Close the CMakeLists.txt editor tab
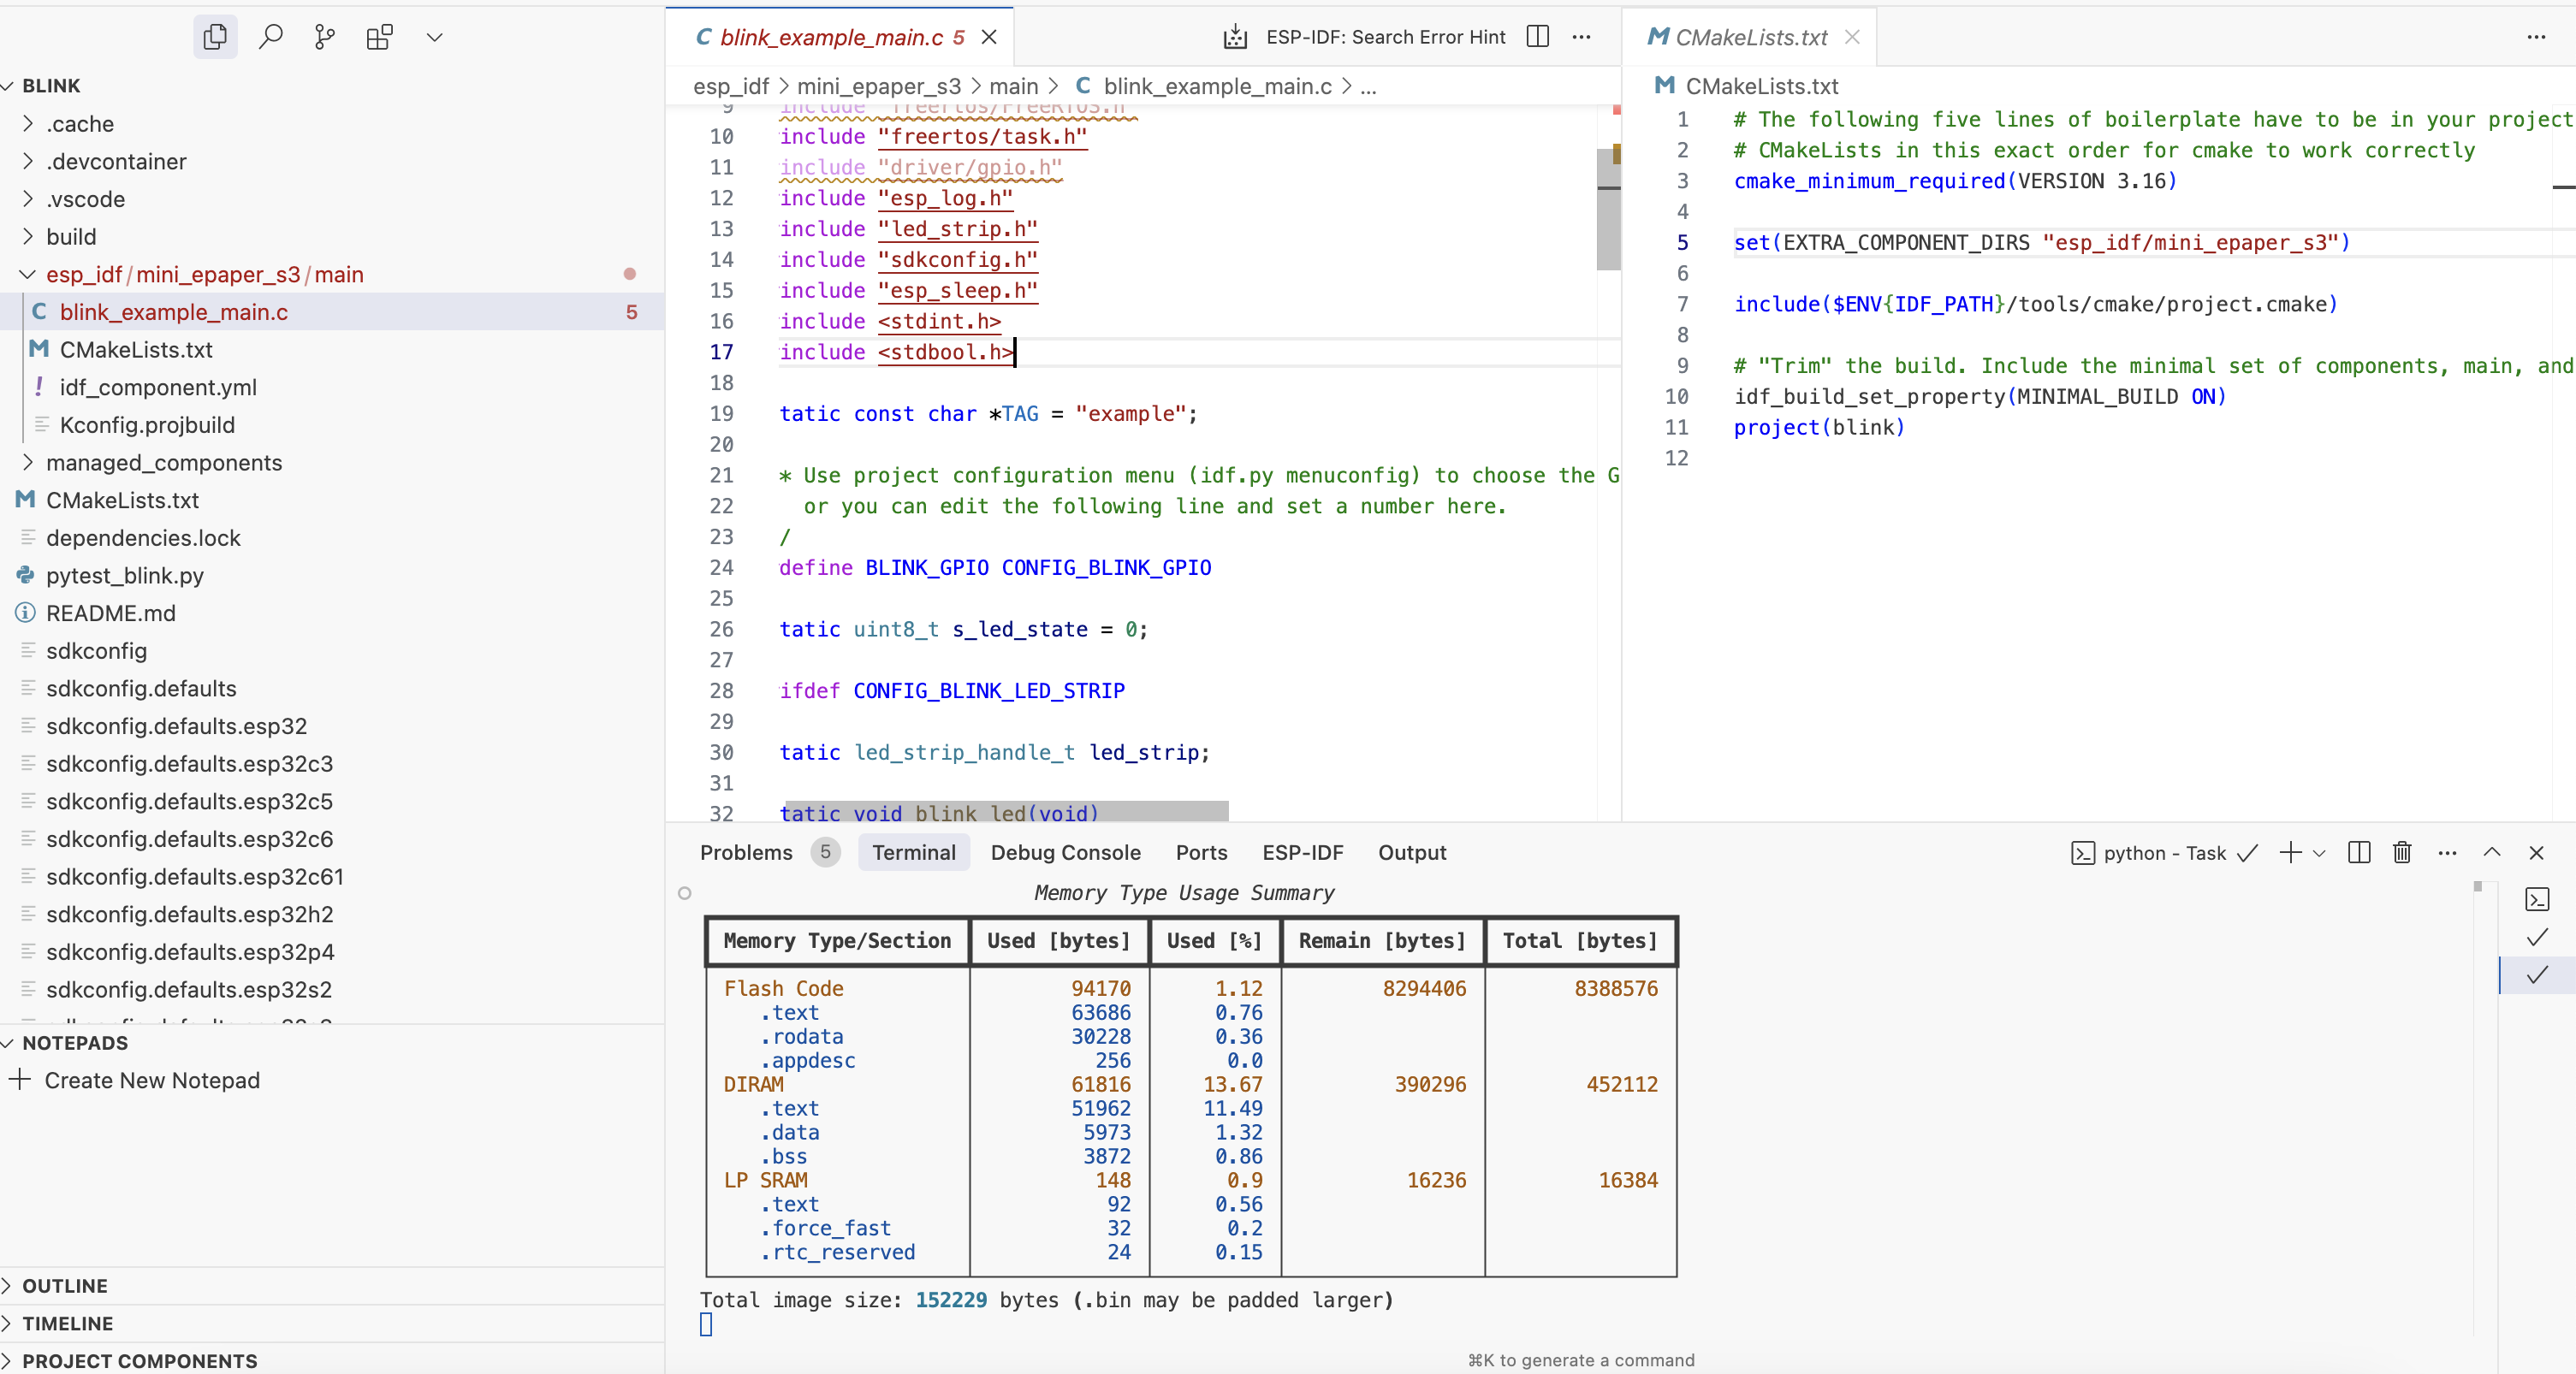Viewport: 2576px width, 1374px height. point(1852,37)
